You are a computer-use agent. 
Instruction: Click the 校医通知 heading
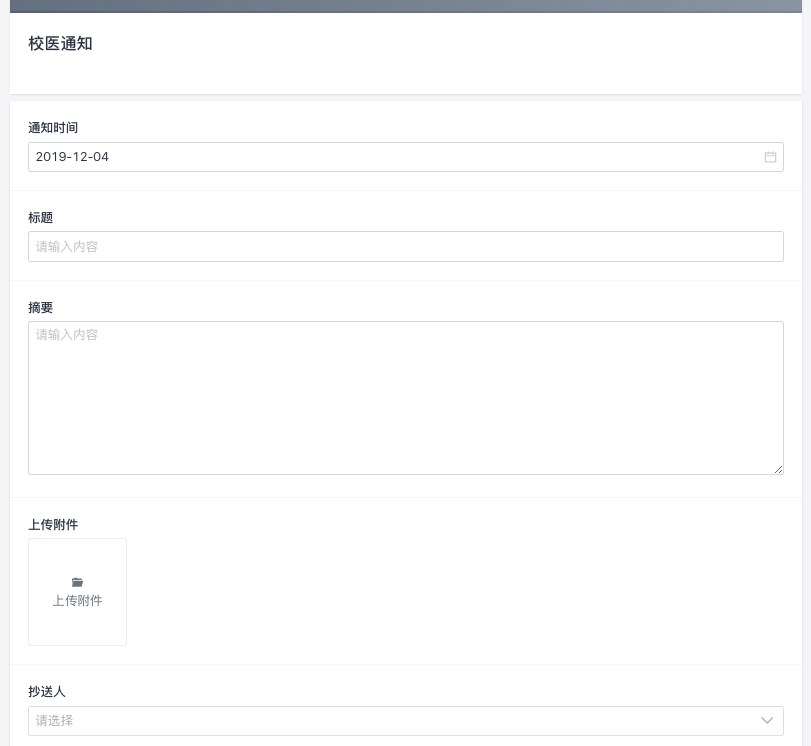click(61, 43)
